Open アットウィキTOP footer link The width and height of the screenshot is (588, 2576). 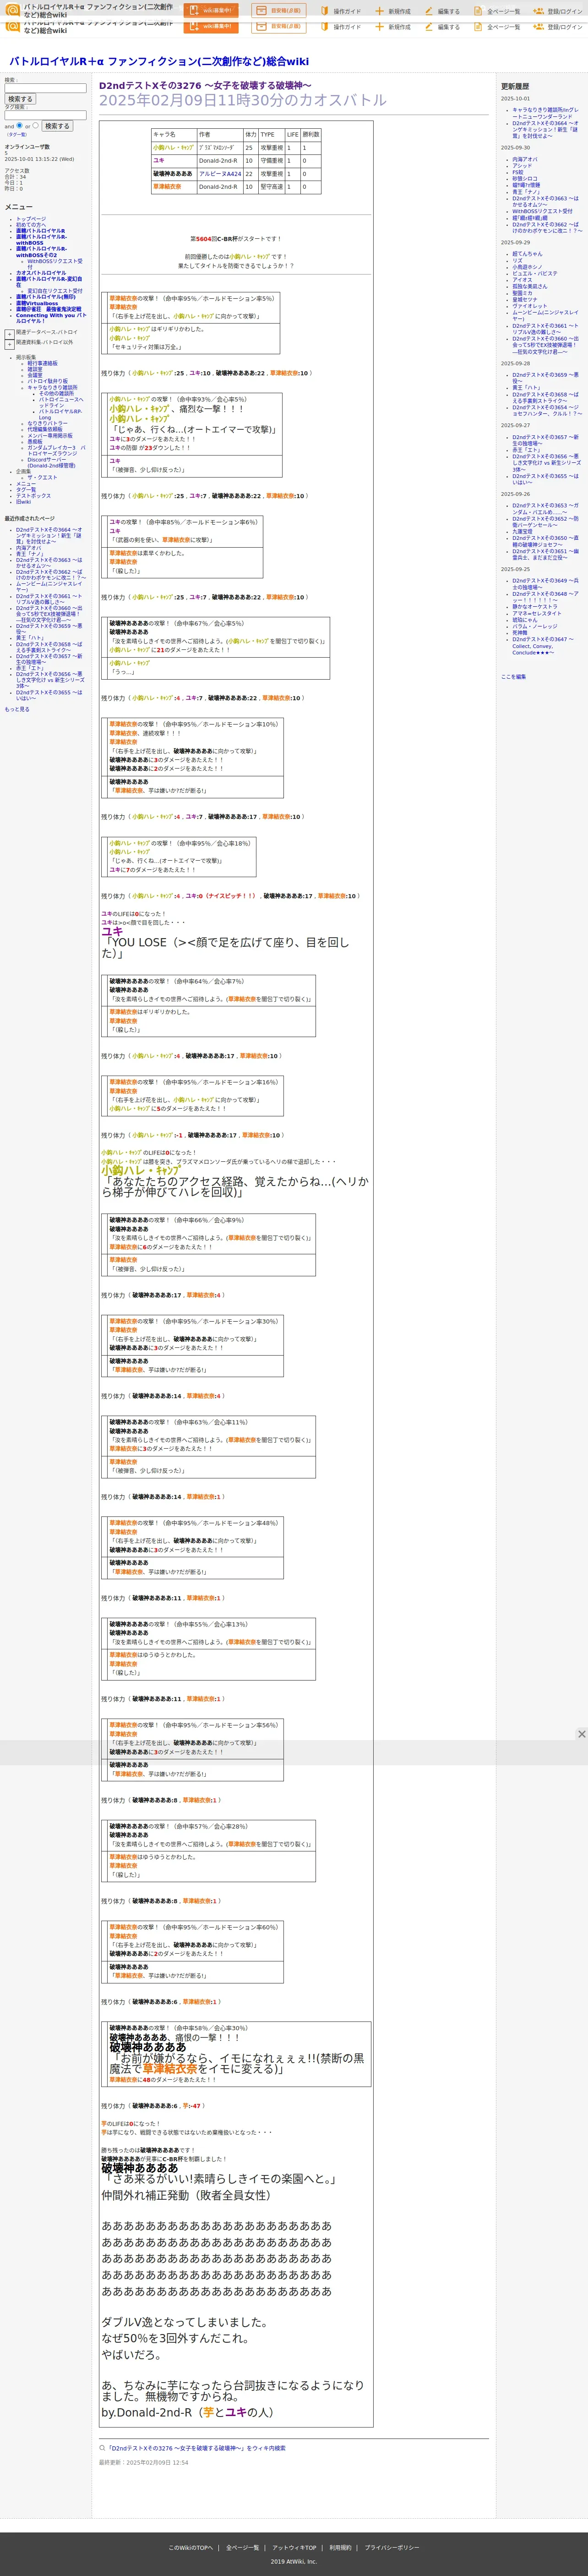(x=294, y=2547)
